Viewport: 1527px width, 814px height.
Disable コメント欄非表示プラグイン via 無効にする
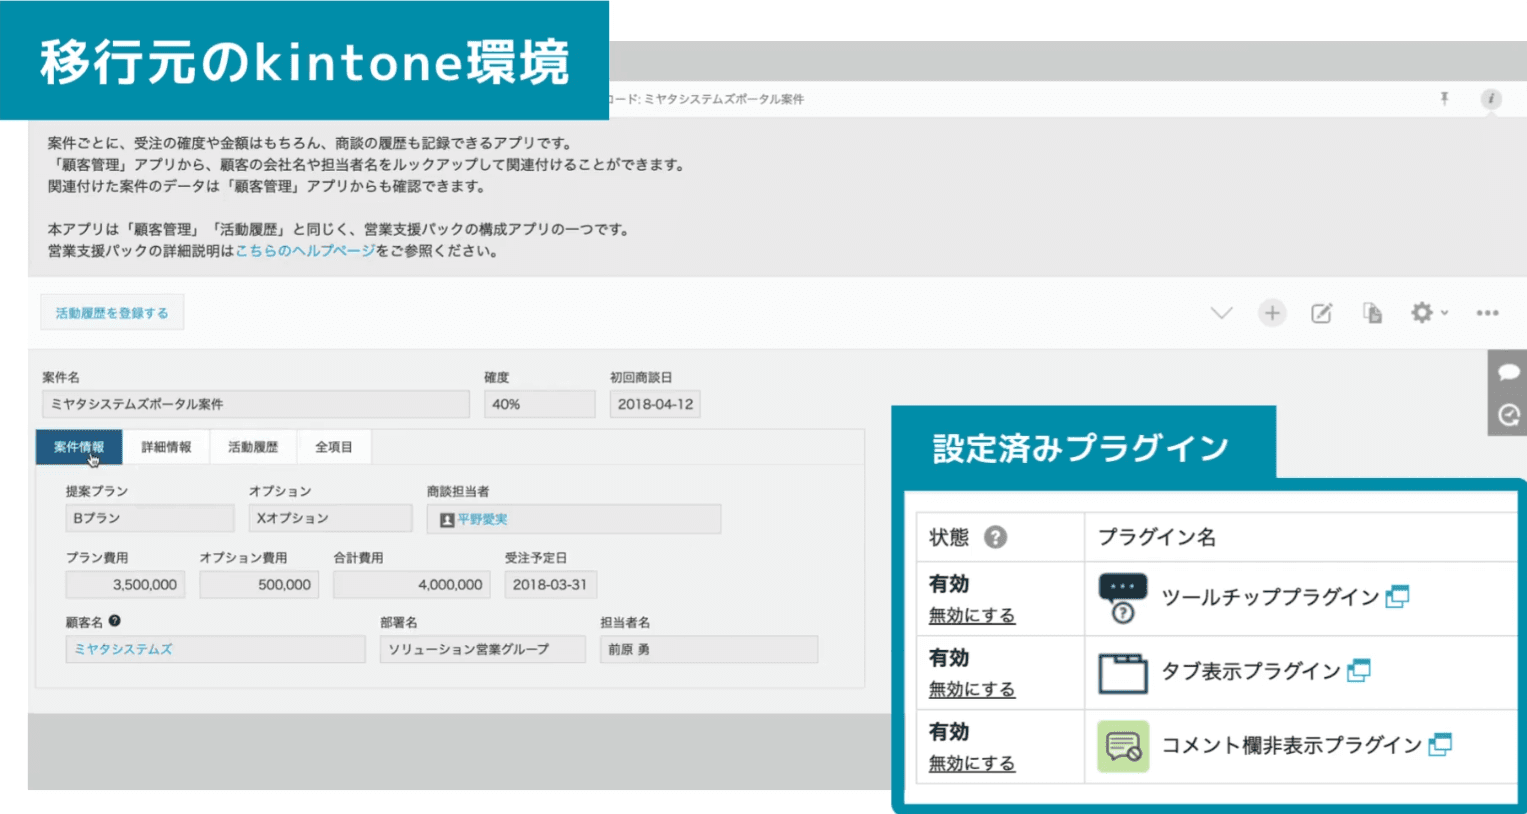coord(971,764)
